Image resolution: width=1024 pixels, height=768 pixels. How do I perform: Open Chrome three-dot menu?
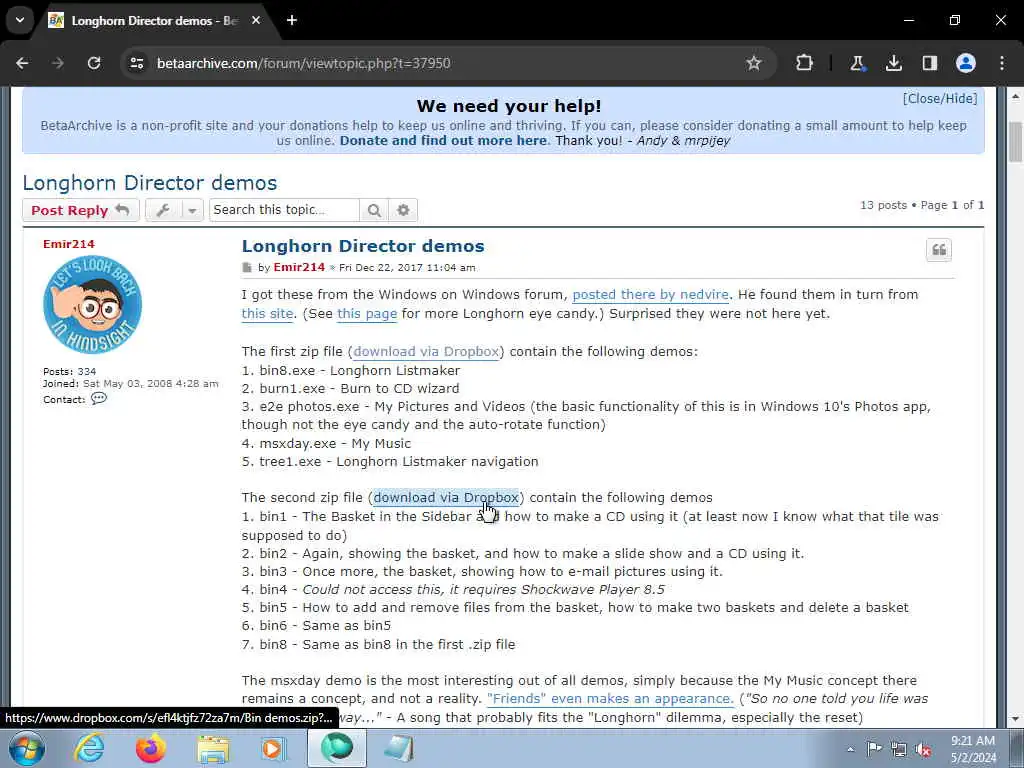pos(1002,63)
